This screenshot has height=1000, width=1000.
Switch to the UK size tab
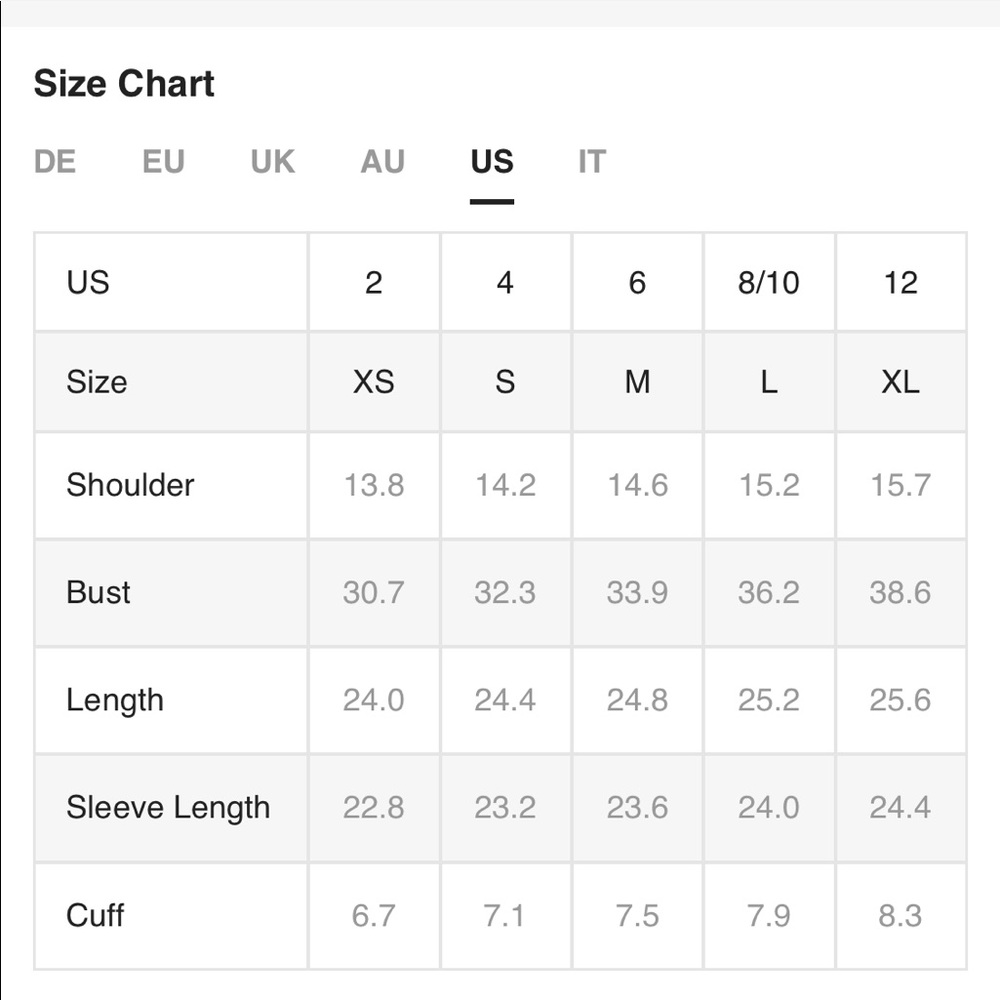click(273, 161)
